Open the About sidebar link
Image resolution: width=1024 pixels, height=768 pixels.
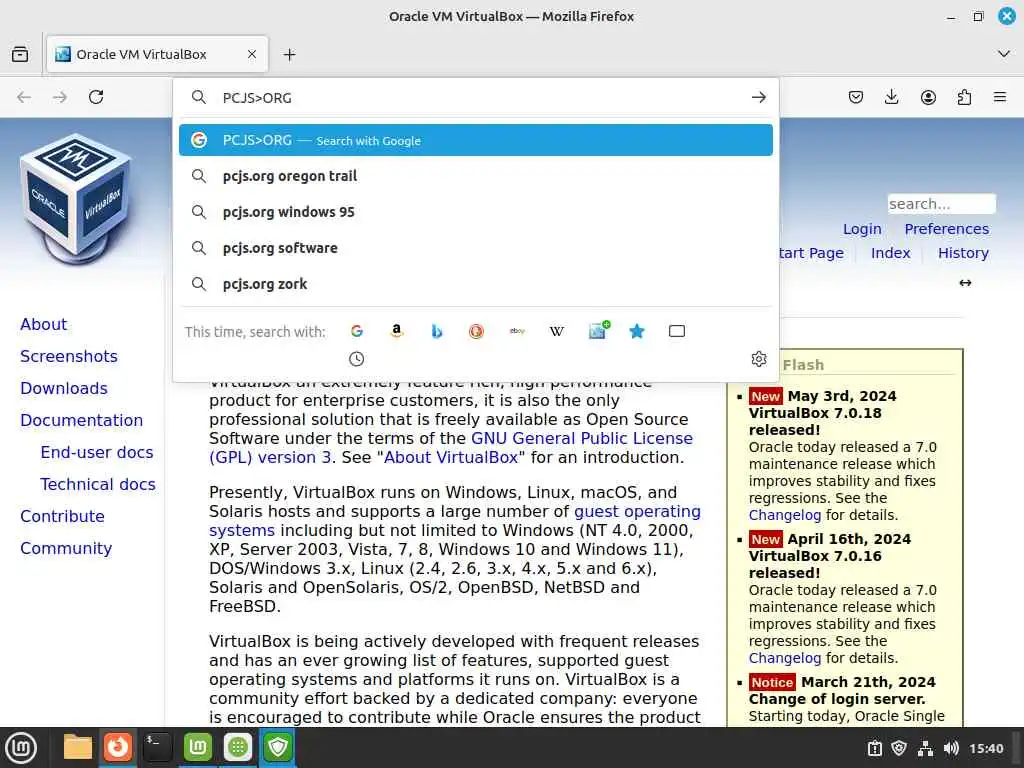click(43, 324)
